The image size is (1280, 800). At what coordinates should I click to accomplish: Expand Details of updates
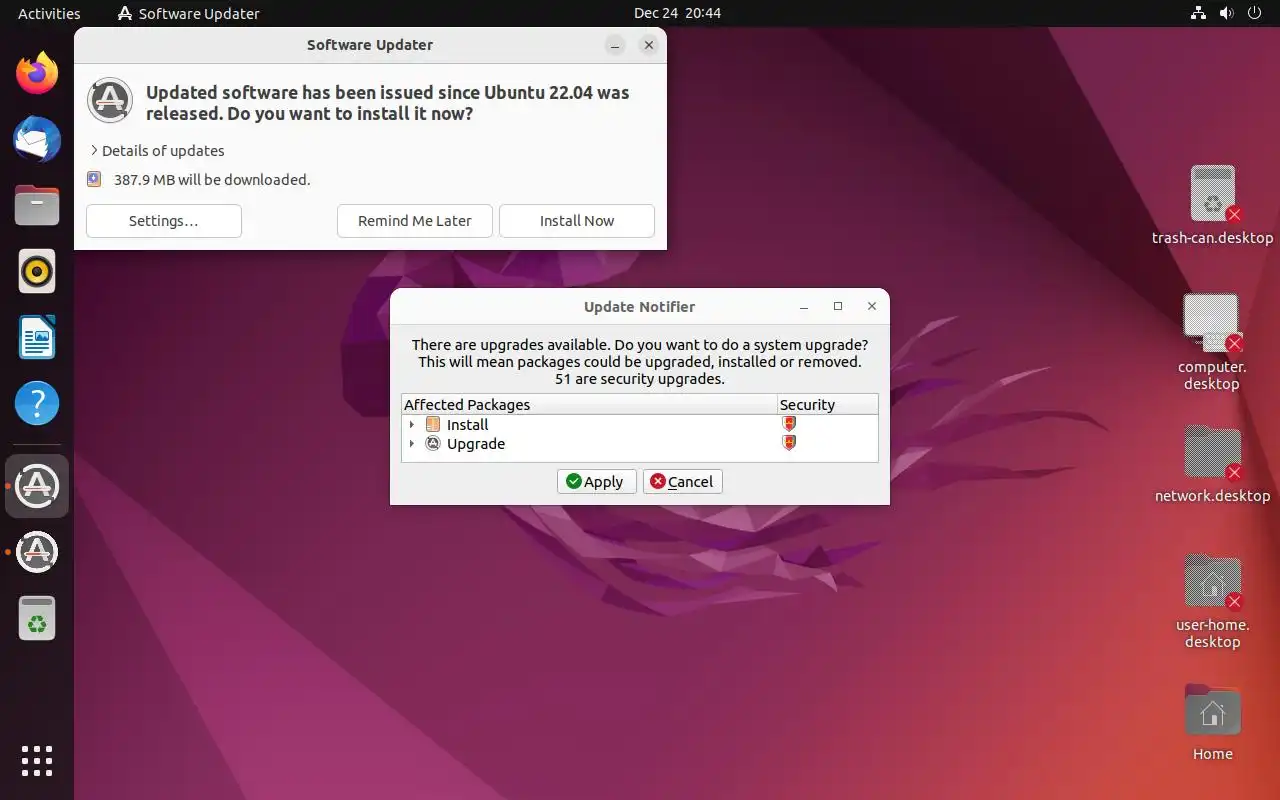point(157,150)
